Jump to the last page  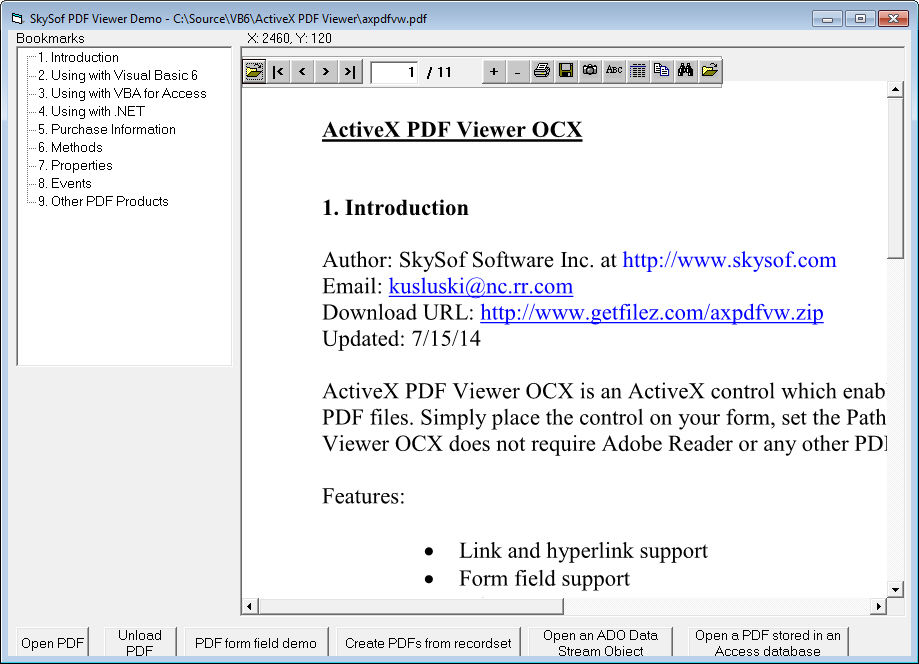pyautogui.click(x=349, y=71)
